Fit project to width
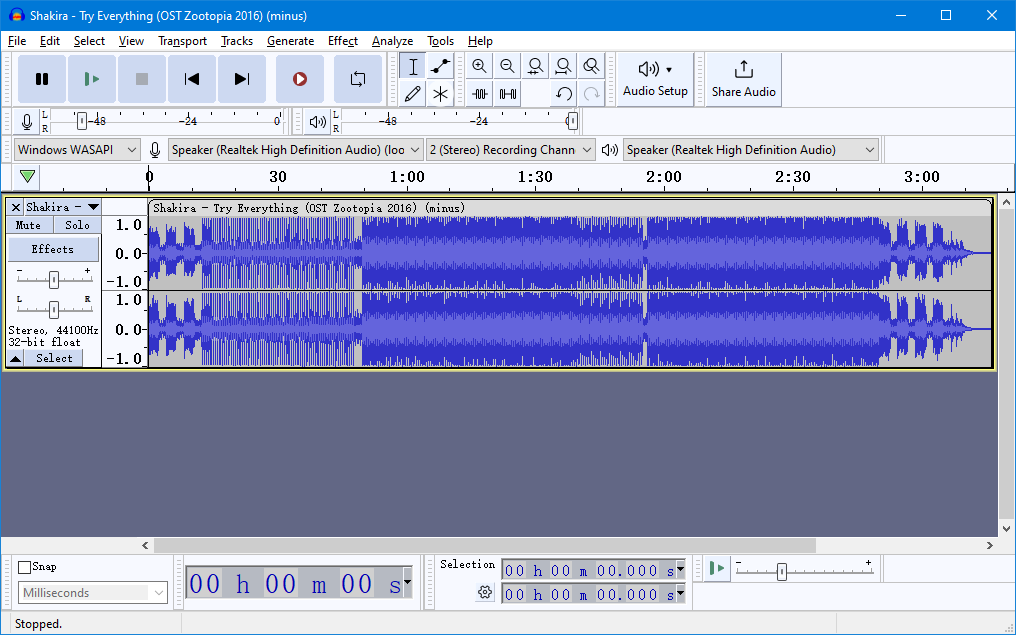This screenshot has height=635, width=1016. click(563, 66)
